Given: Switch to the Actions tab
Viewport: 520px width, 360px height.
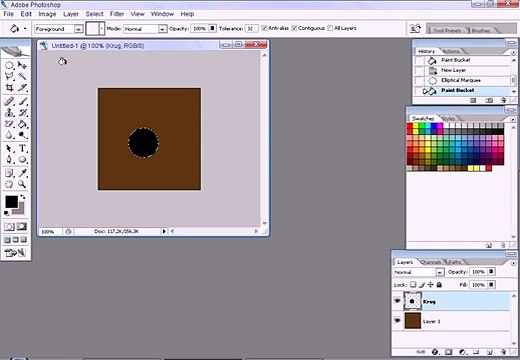Looking at the screenshot, I should pos(451,51).
